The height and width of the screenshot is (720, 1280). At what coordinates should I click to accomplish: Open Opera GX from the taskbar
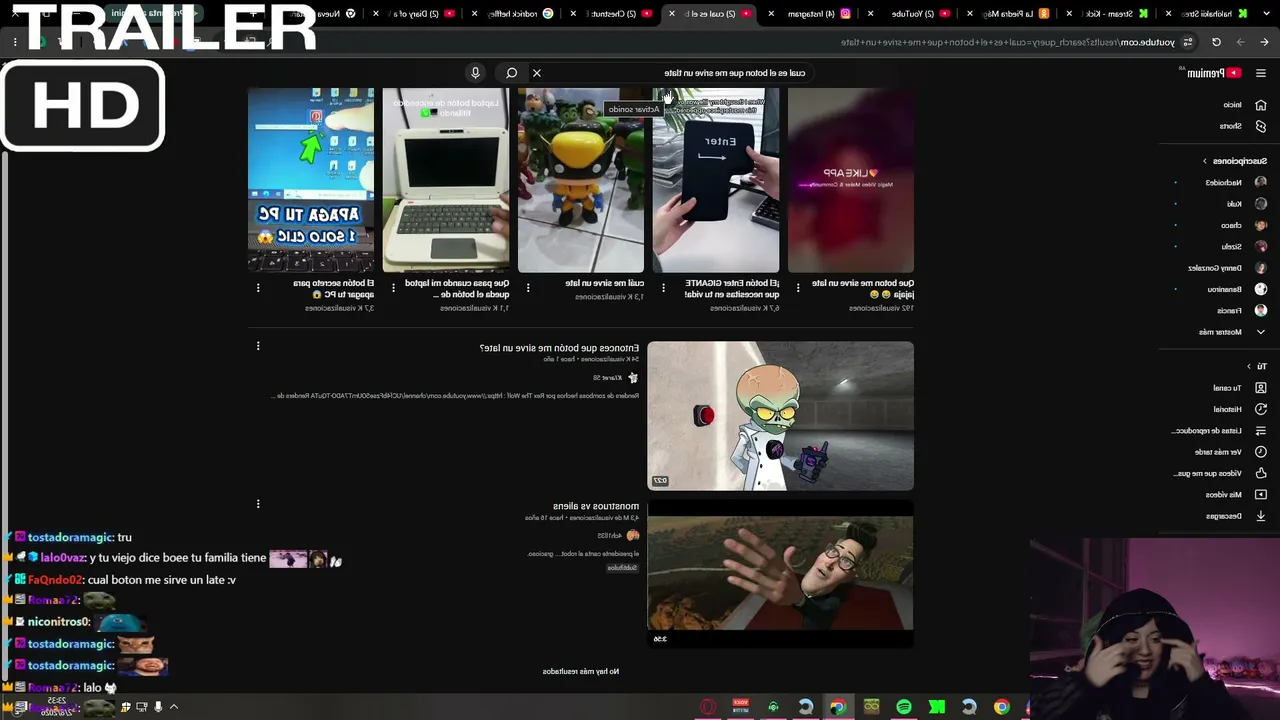[x=708, y=707]
